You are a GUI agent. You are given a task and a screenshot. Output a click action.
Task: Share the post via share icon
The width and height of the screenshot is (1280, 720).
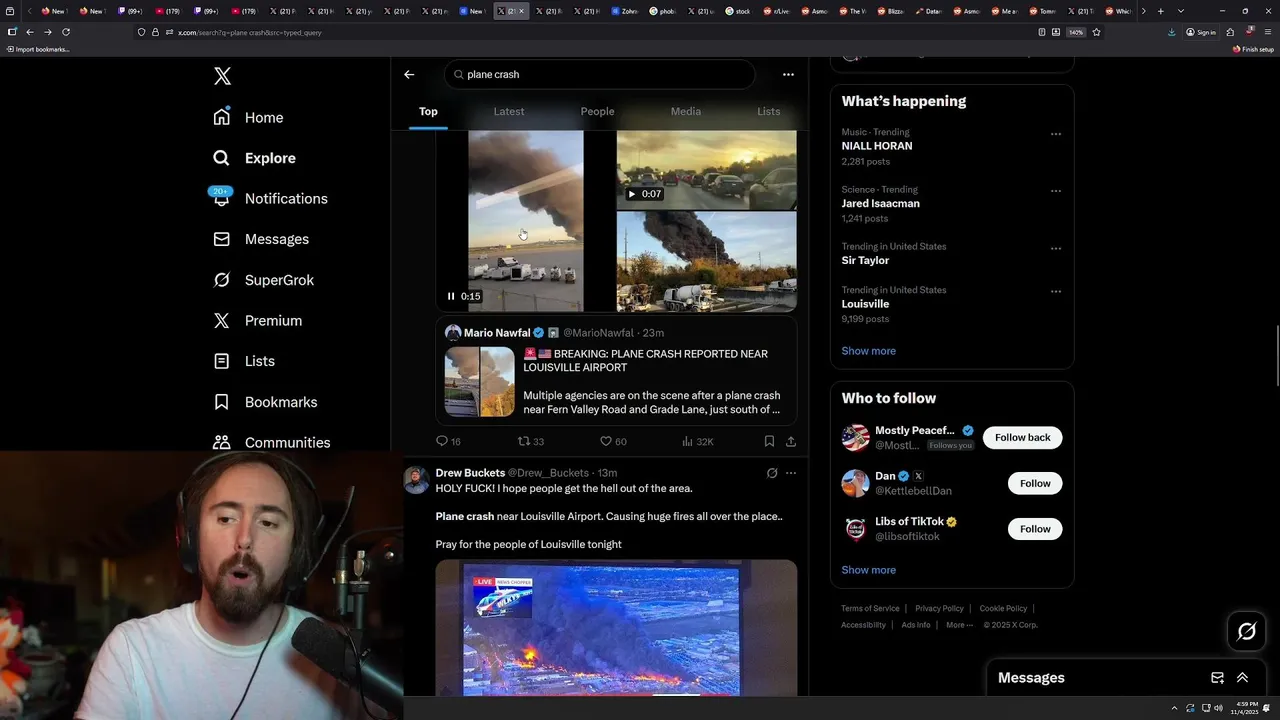pyautogui.click(x=791, y=441)
